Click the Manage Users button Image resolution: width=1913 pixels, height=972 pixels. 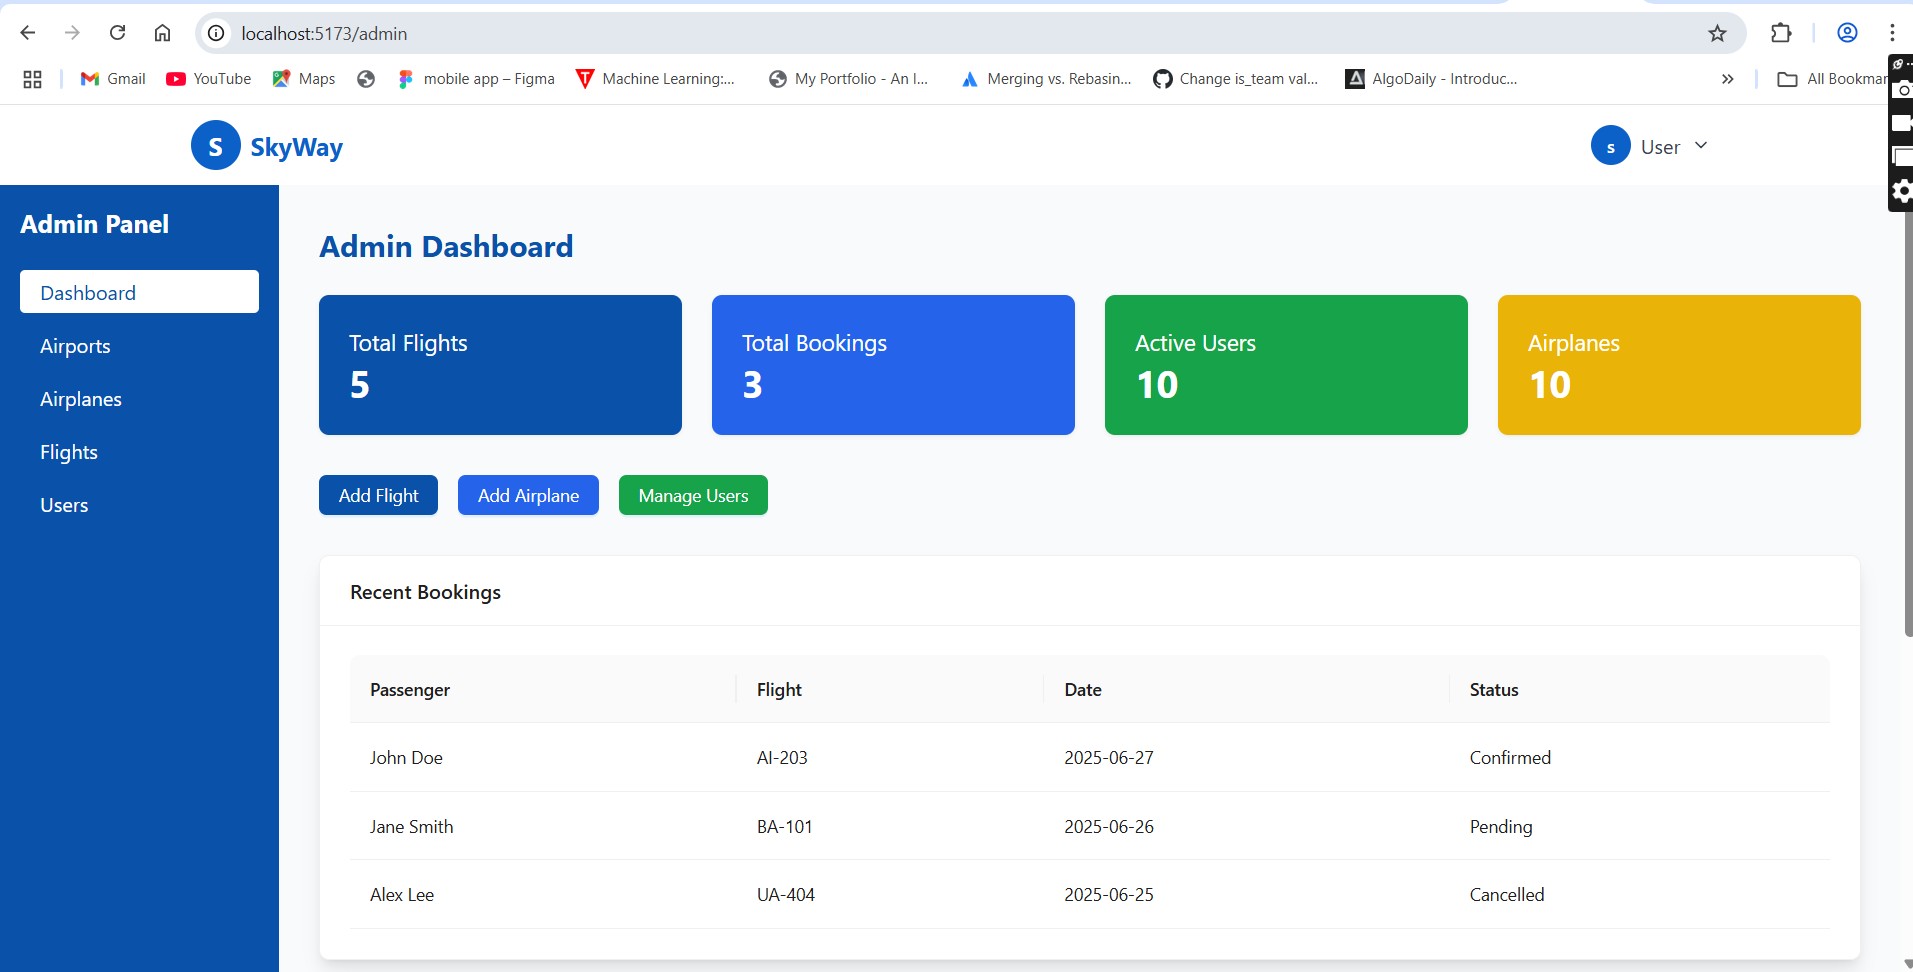[x=693, y=495]
